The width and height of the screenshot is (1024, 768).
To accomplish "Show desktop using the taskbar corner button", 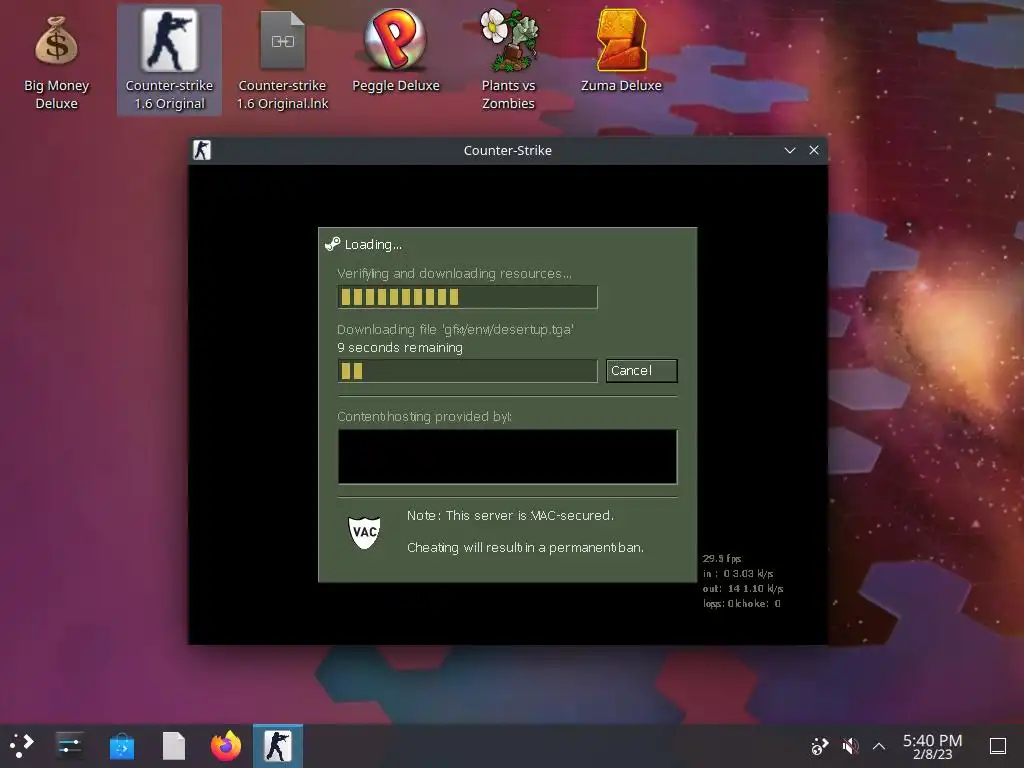I will (x=998, y=746).
